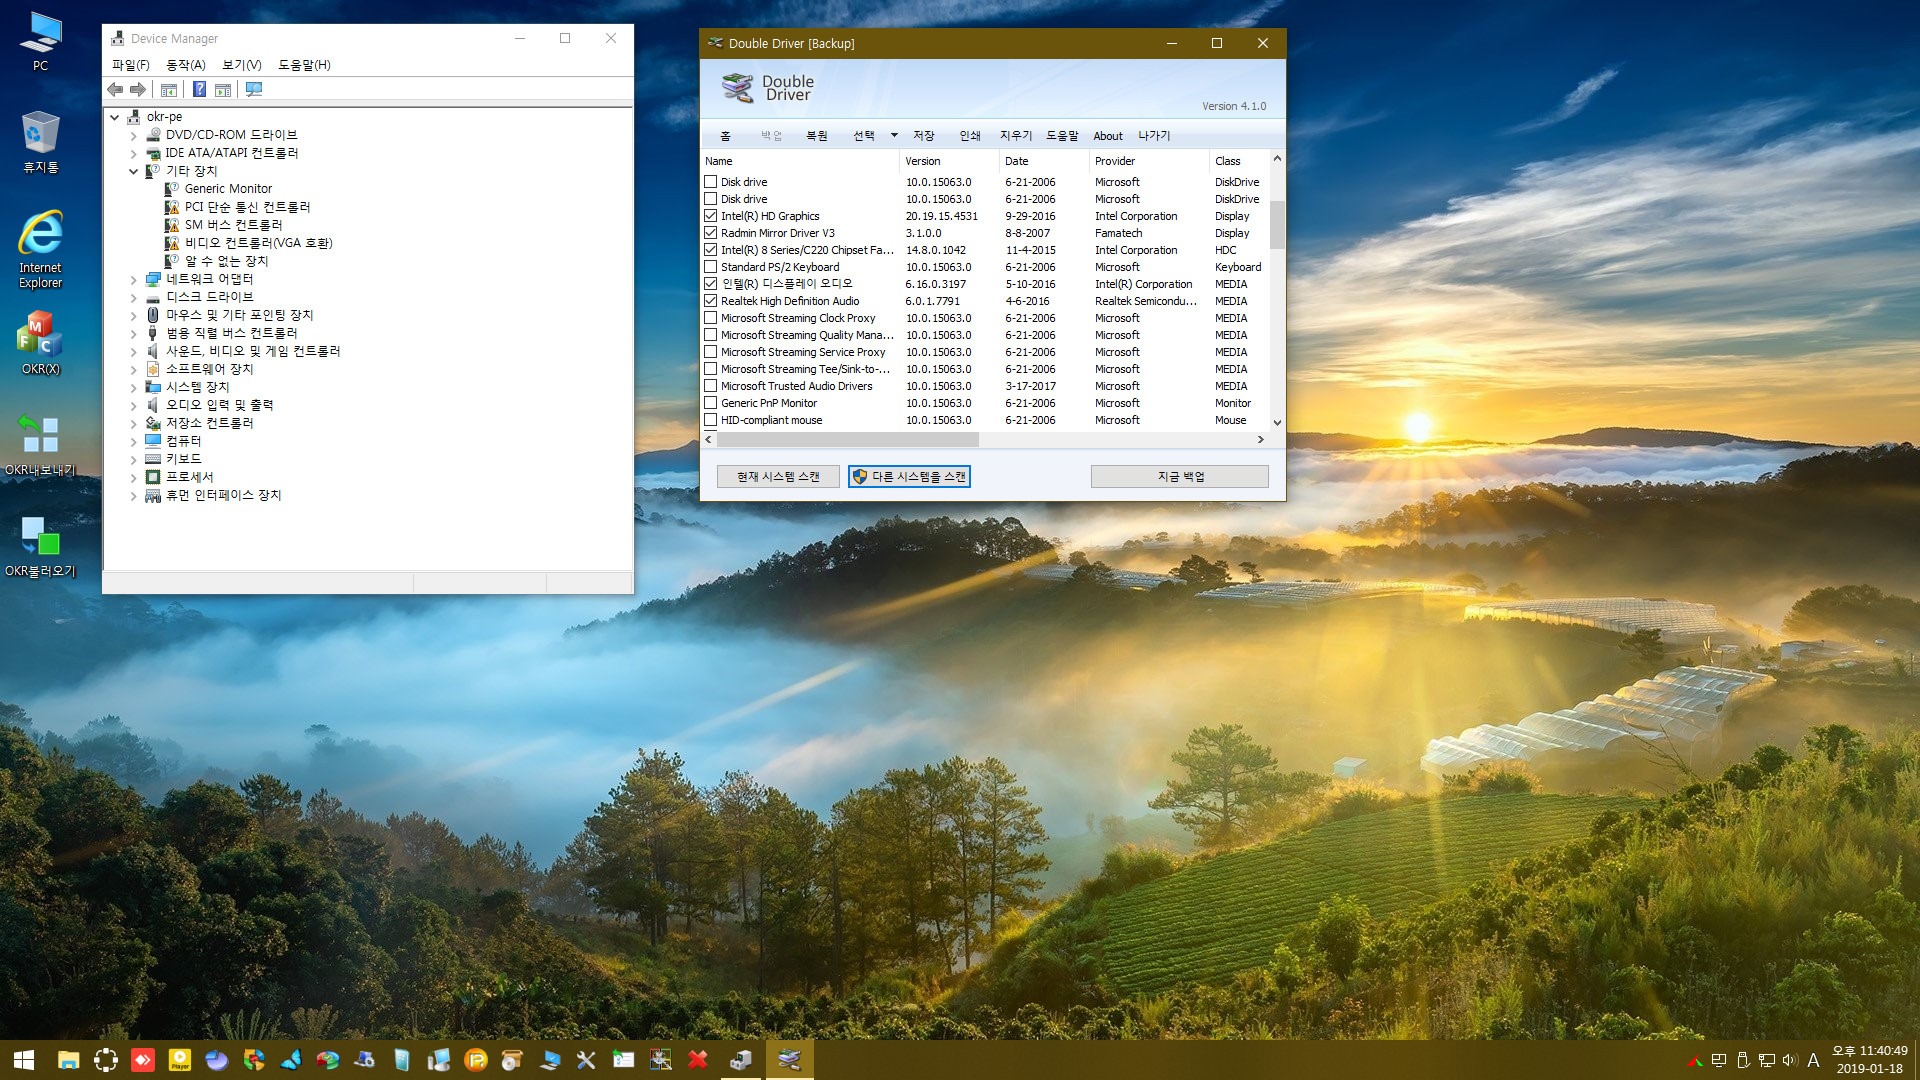Screen dimensions: 1920x1080
Task: Open 동작(A) menu in Device Manager
Action: pyautogui.click(x=186, y=65)
